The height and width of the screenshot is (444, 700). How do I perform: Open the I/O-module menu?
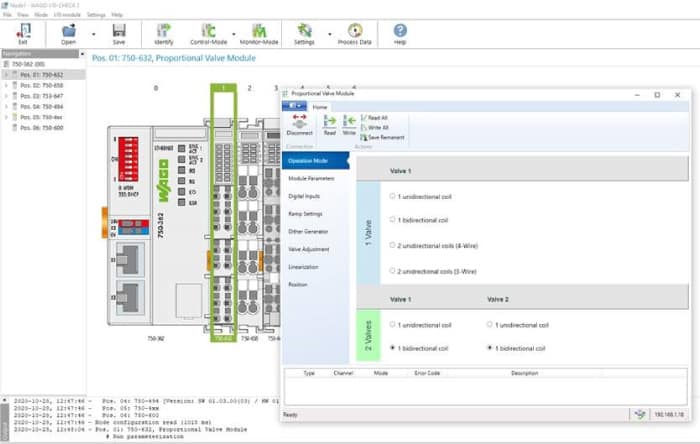(x=66, y=15)
